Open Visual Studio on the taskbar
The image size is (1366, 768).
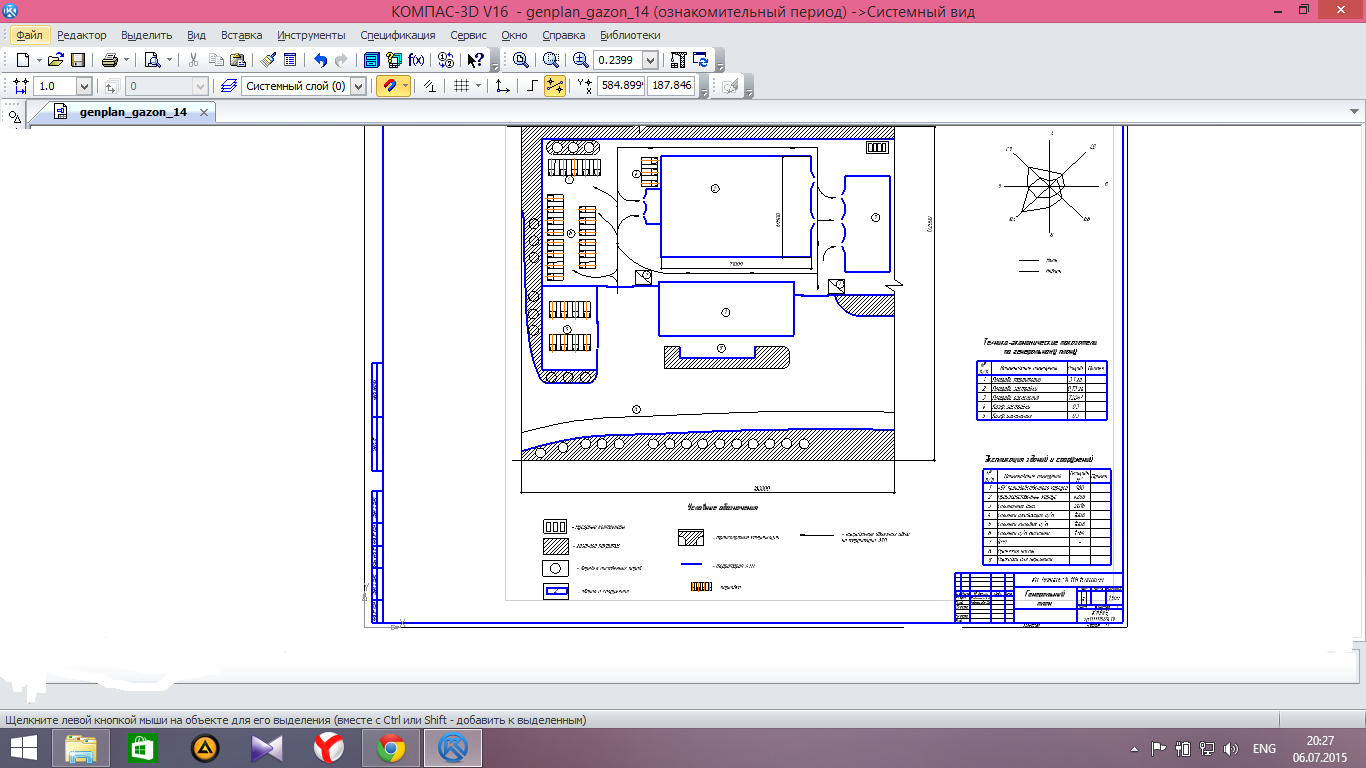click(267, 748)
